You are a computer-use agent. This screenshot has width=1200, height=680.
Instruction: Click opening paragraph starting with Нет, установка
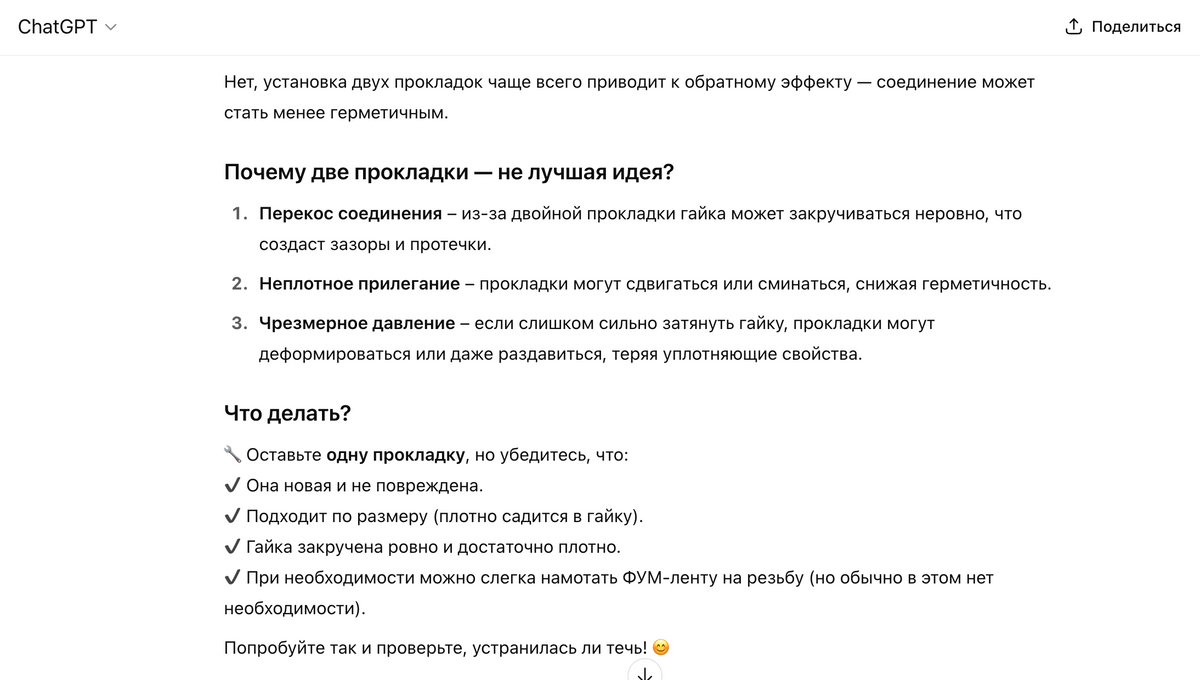tap(629, 97)
